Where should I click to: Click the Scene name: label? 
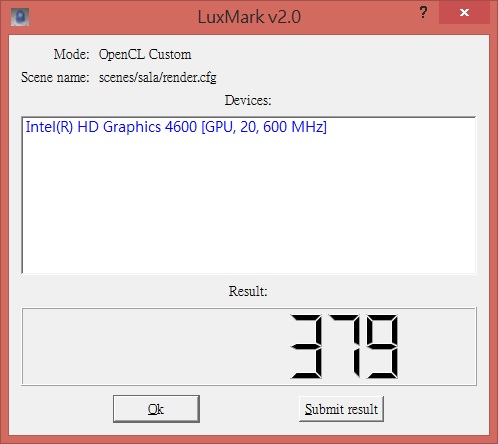pos(55,77)
